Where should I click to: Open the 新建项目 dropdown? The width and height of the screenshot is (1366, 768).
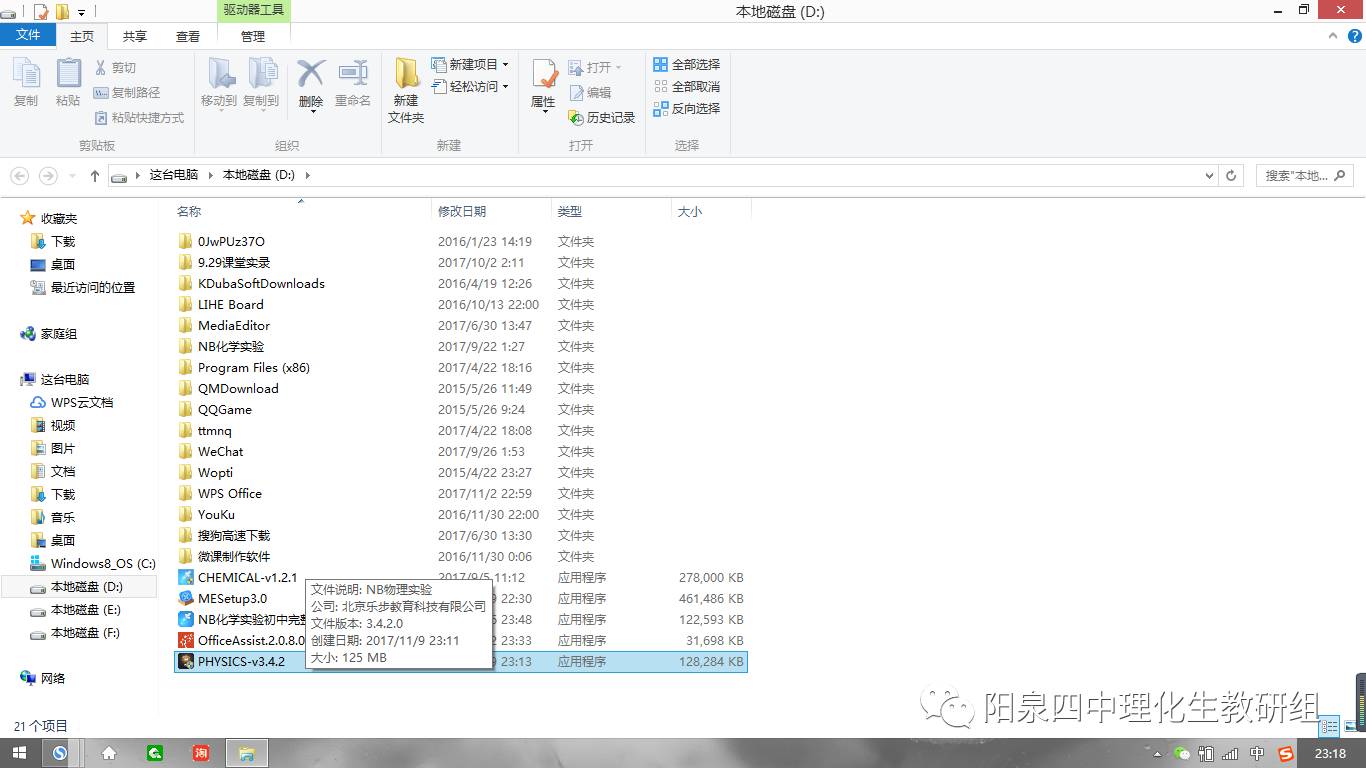click(470, 64)
